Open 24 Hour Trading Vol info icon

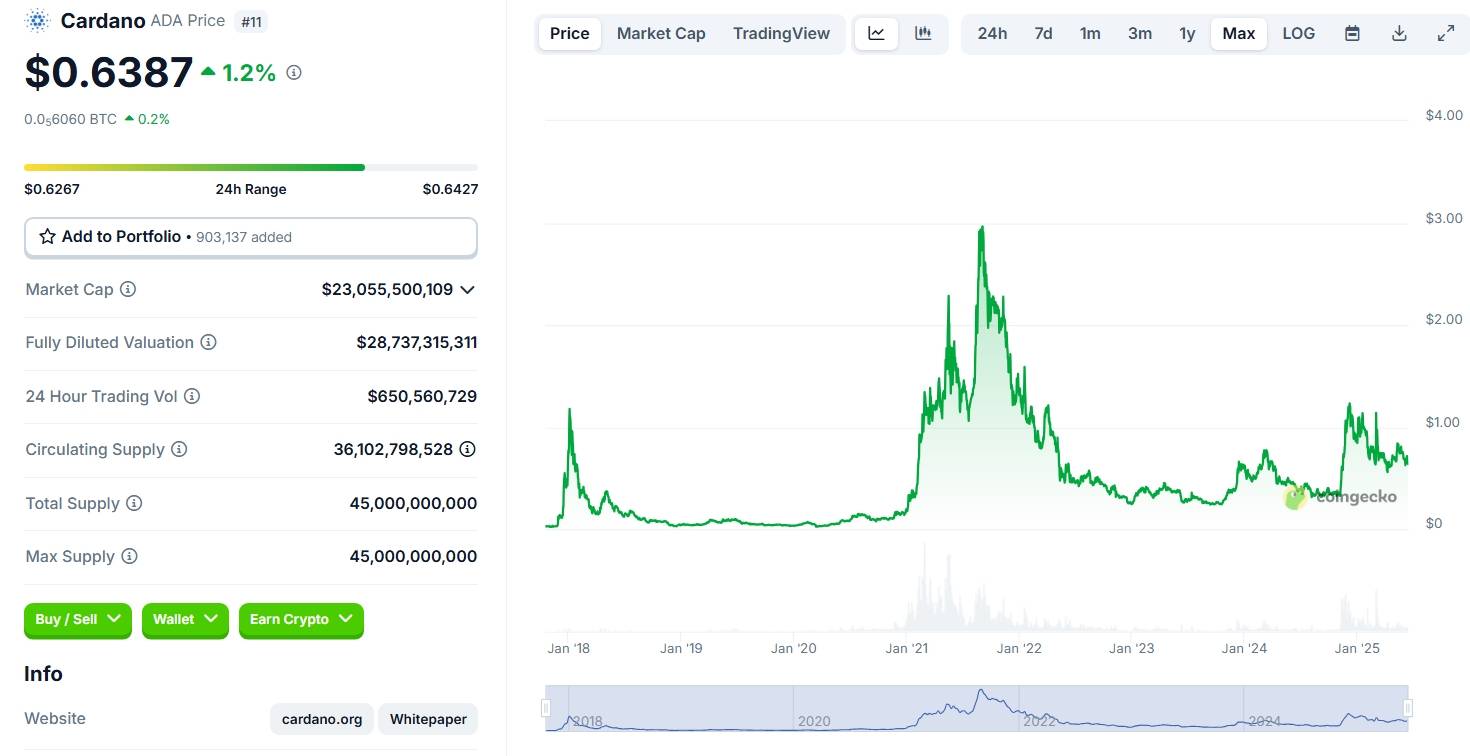pyautogui.click(x=192, y=396)
